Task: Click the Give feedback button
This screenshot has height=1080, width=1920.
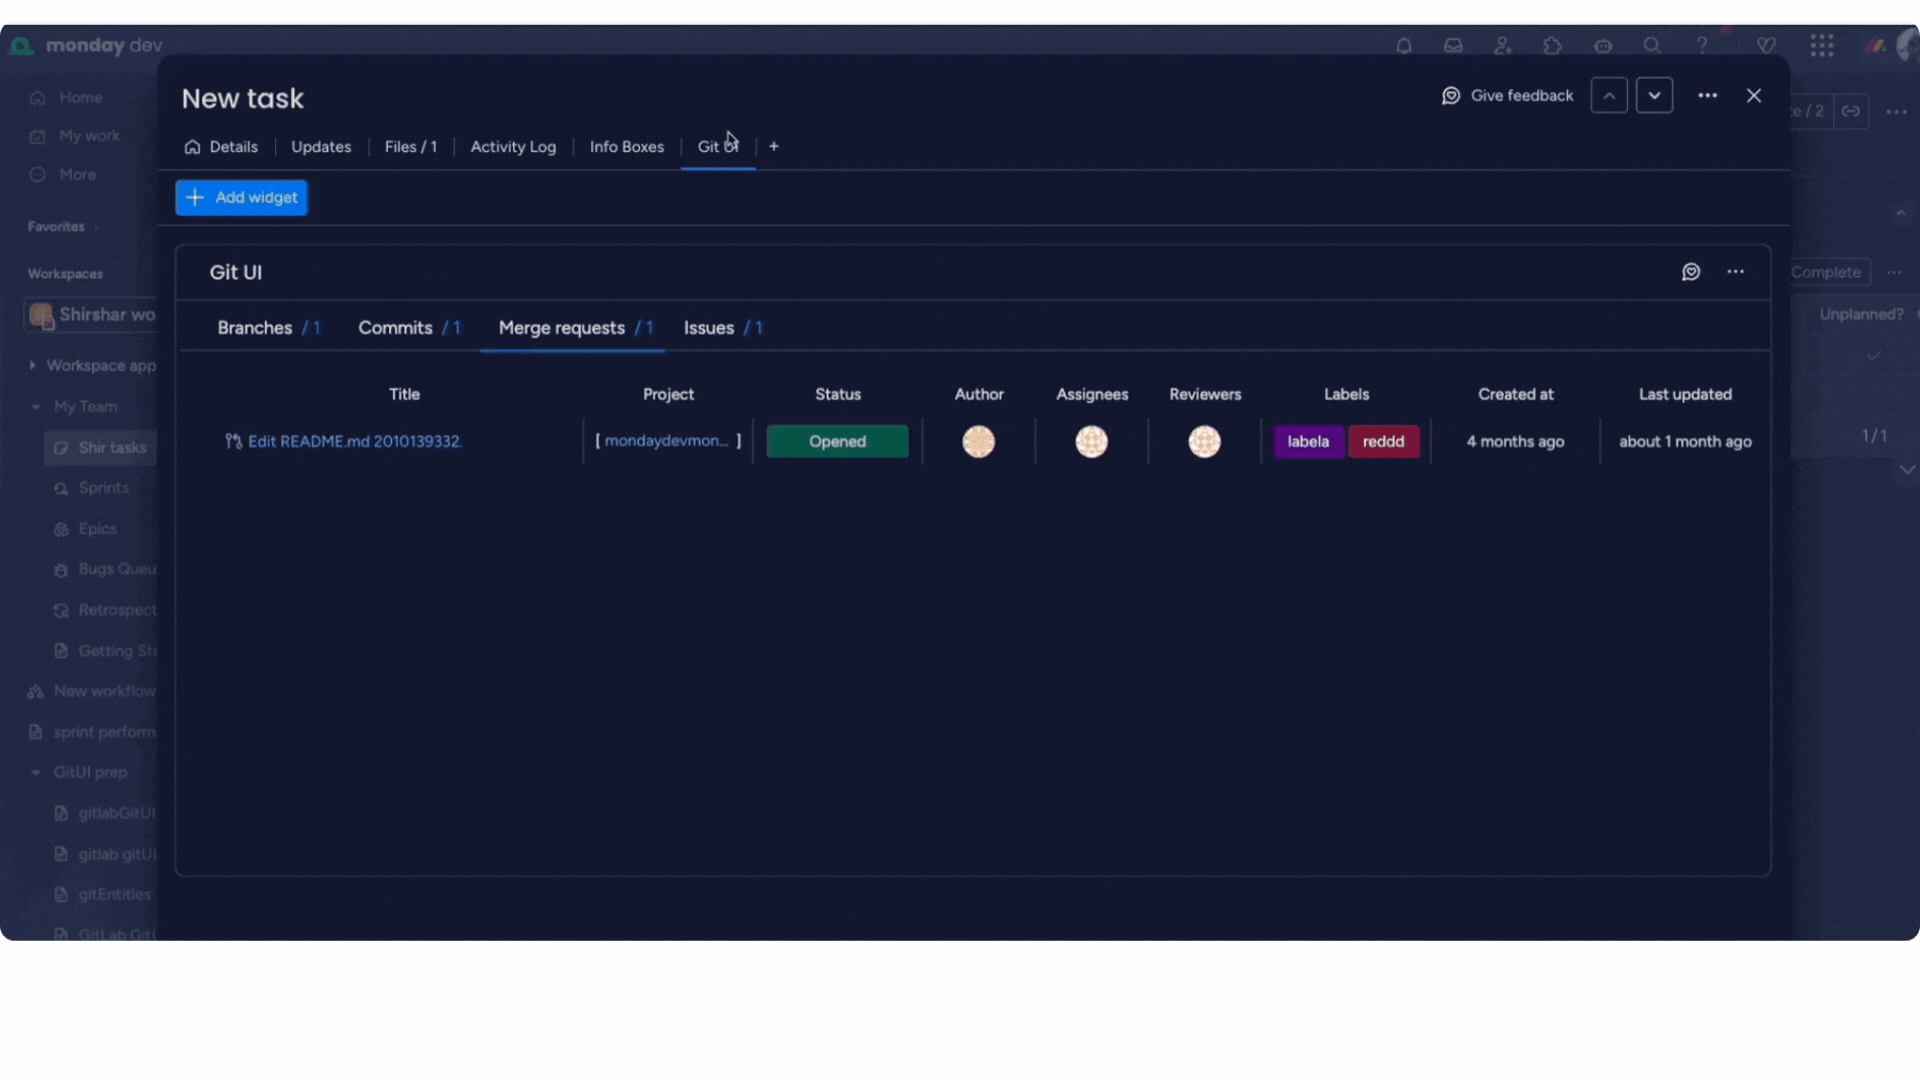Action: 1508,96
